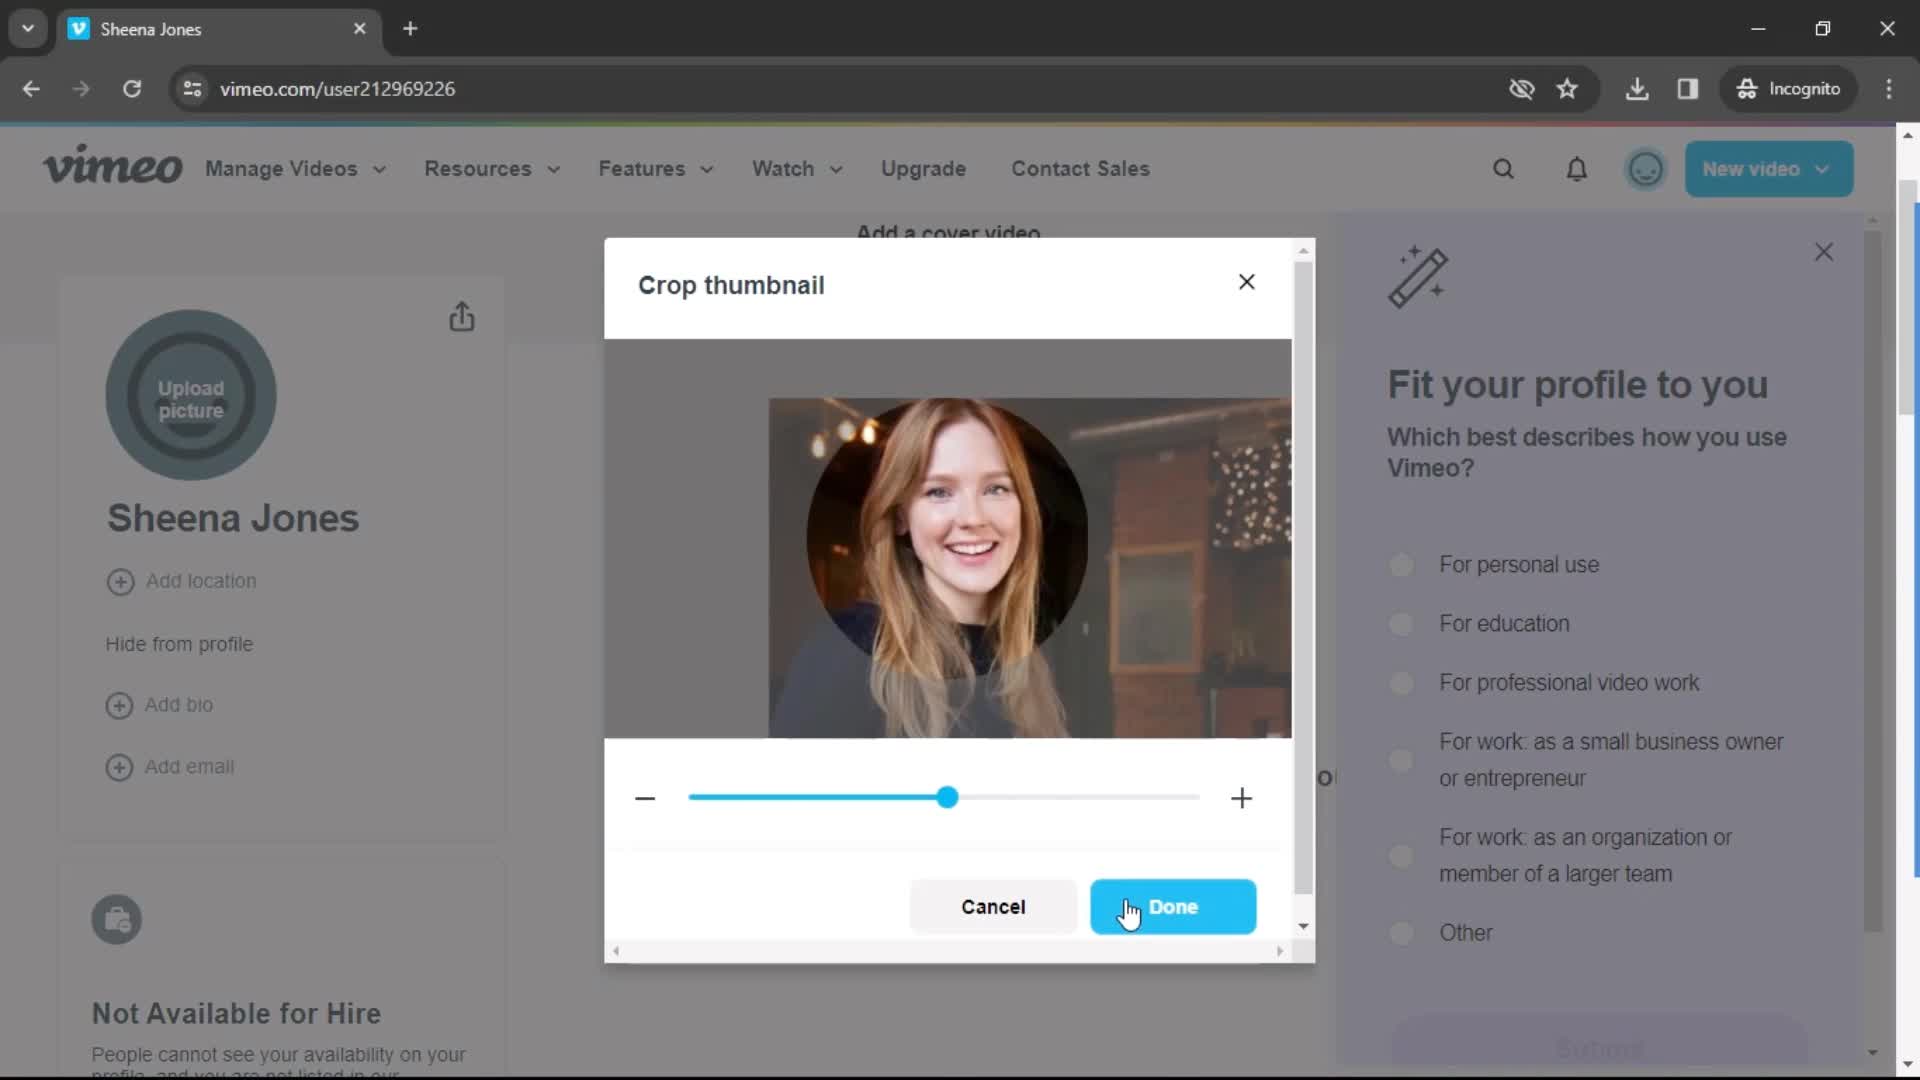Close the Fit your profile panel
This screenshot has width=1920, height=1080.
coord(1824,252)
